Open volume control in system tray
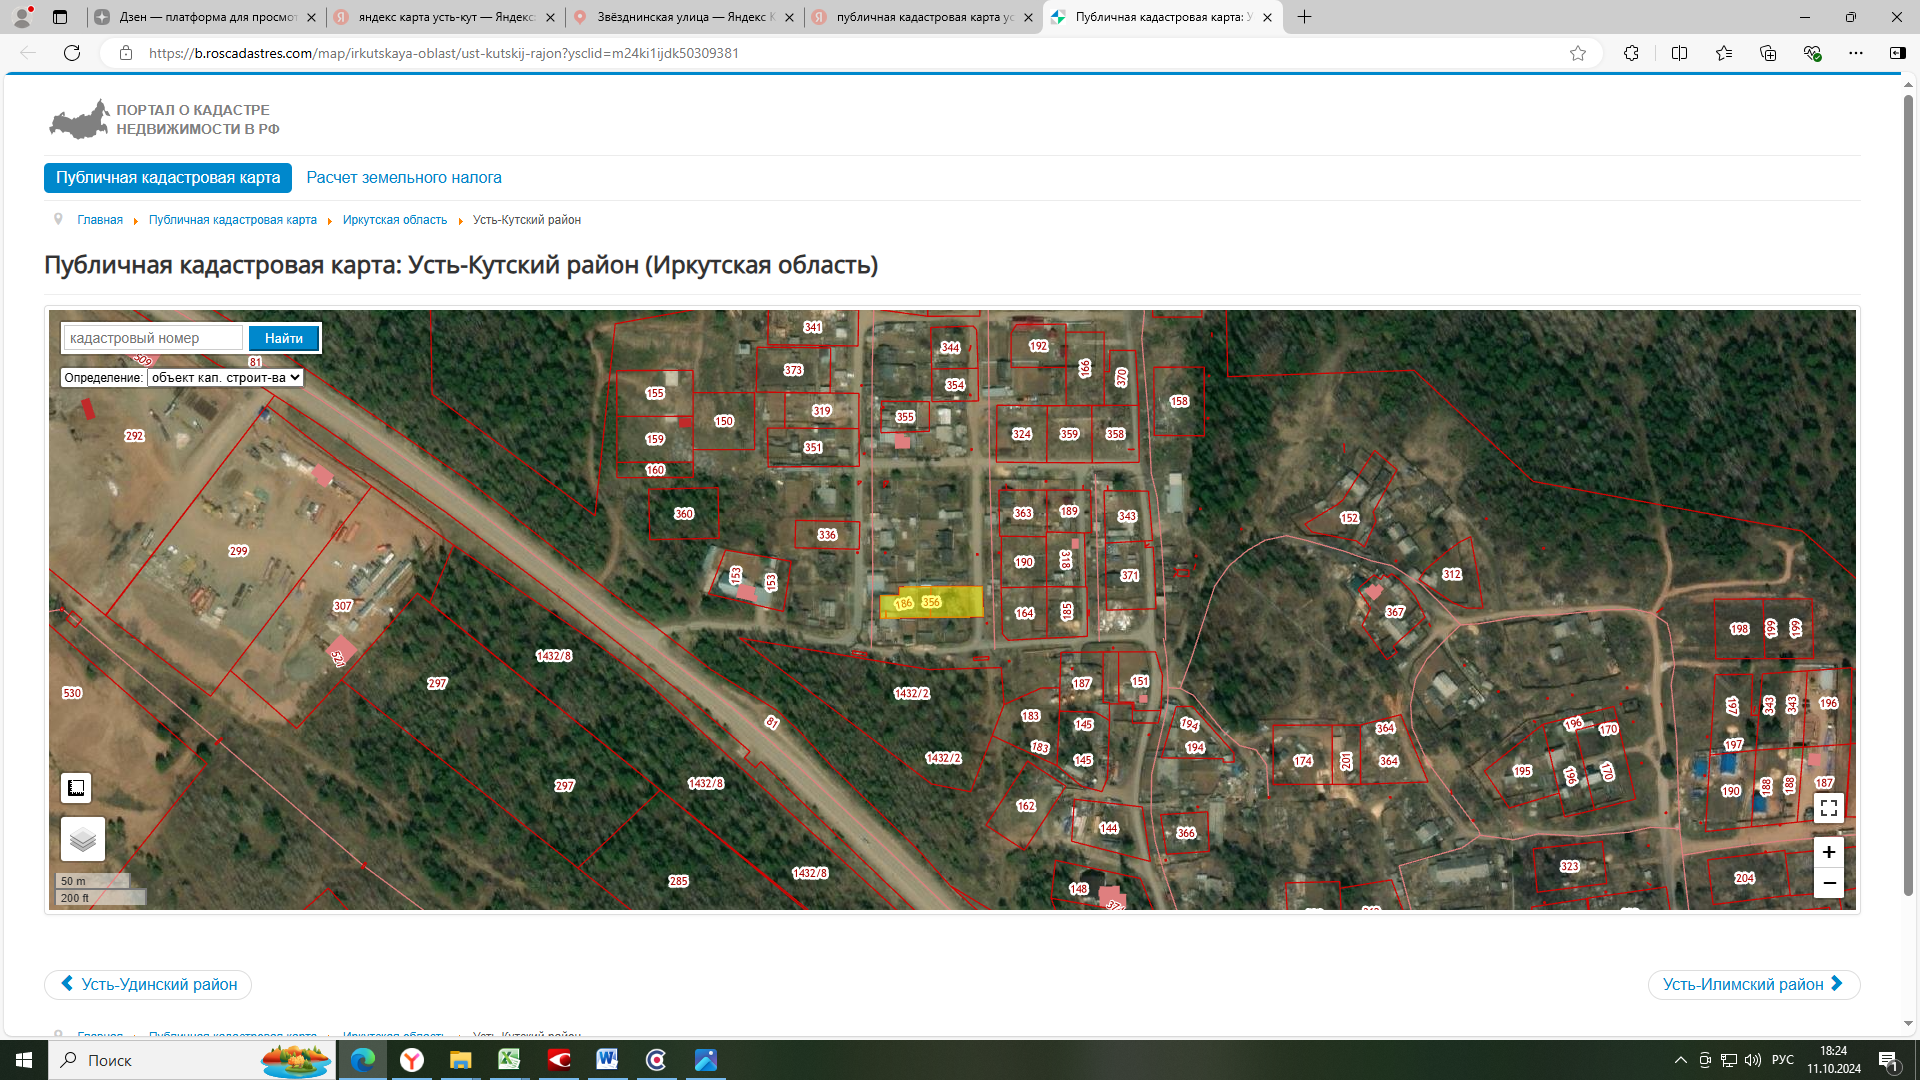 coord(1752,1060)
